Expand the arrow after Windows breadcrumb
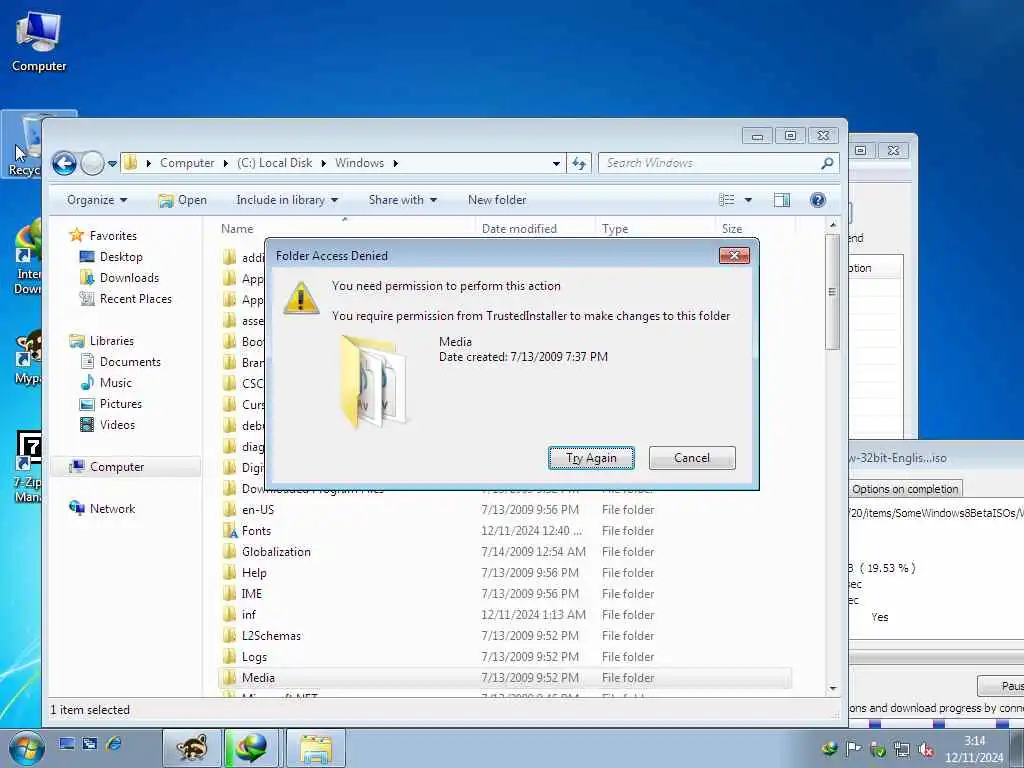The image size is (1024, 768). click(396, 163)
